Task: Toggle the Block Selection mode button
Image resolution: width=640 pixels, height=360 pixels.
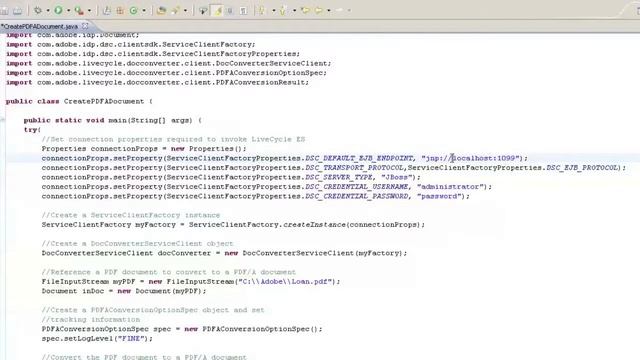Action: (x=230, y=11)
